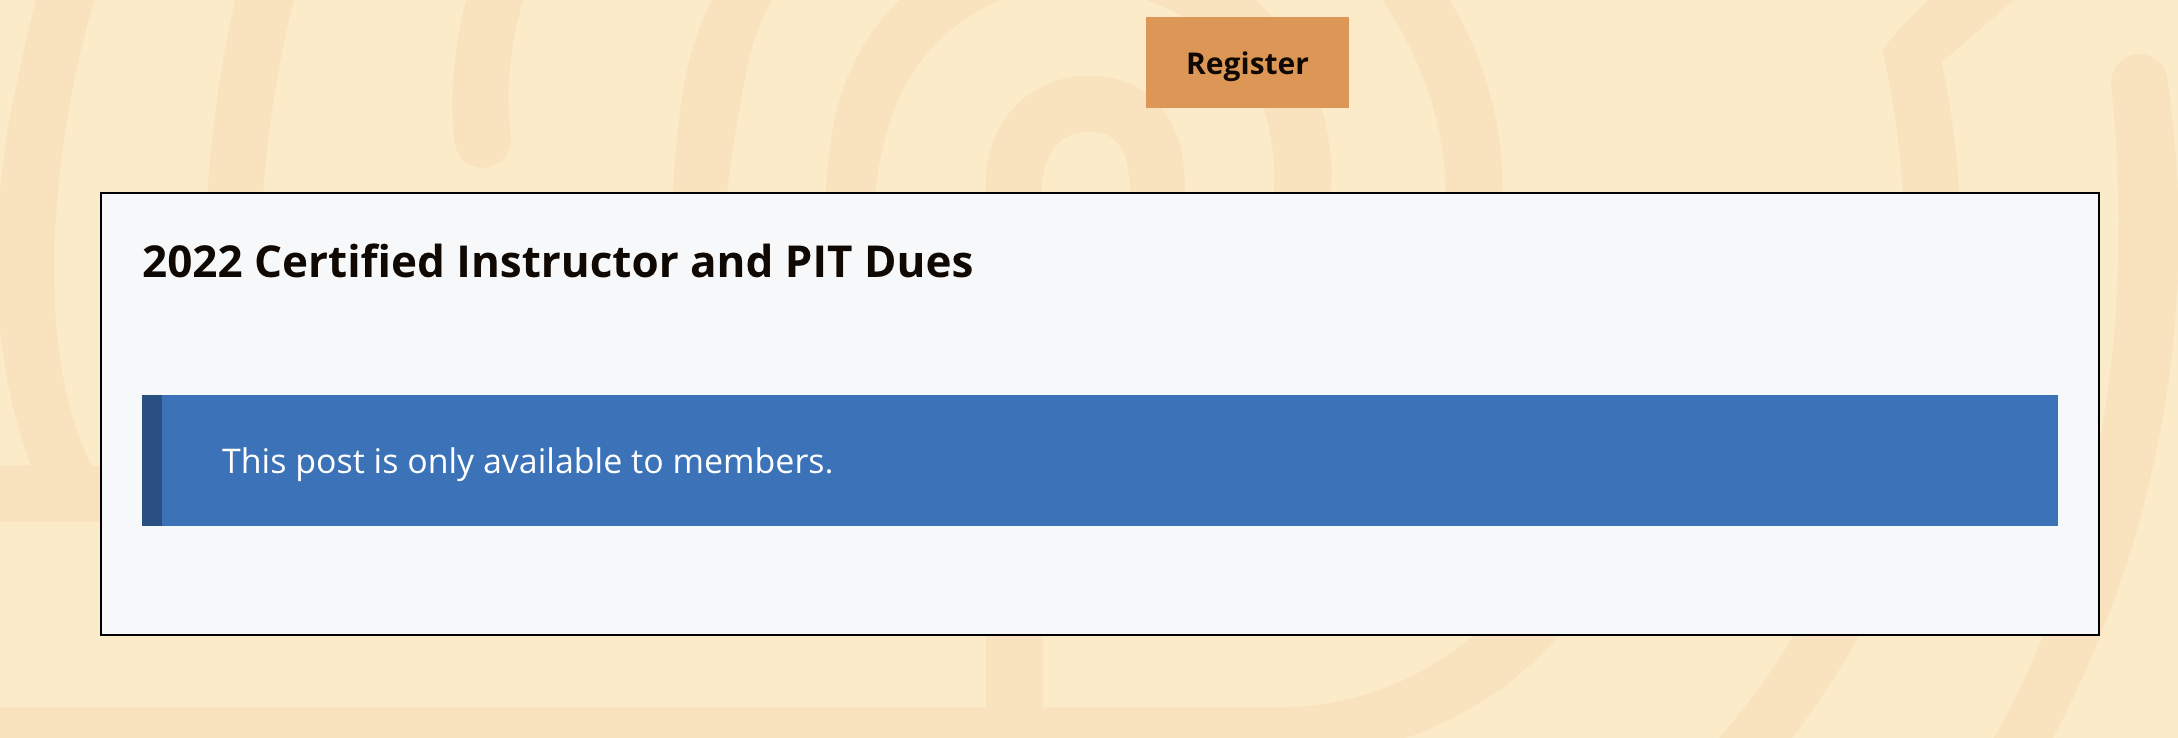Click the dark blue stripe on the notice's left edge

pyautogui.click(x=152, y=461)
